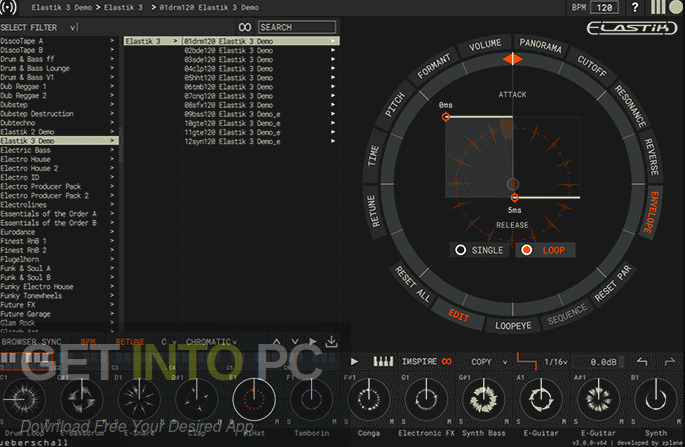
Task: Select the CUTOFF wheel segment
Action: [x=592, y=66]
